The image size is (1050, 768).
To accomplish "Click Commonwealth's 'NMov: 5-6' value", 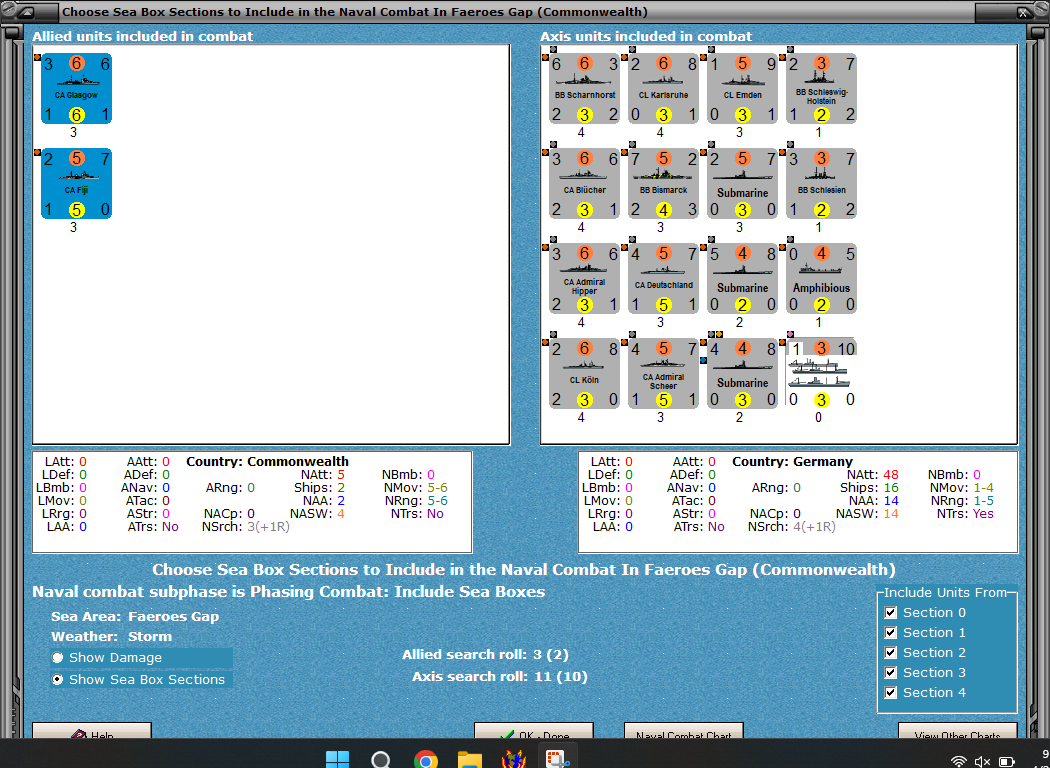I will coord(416,487).
